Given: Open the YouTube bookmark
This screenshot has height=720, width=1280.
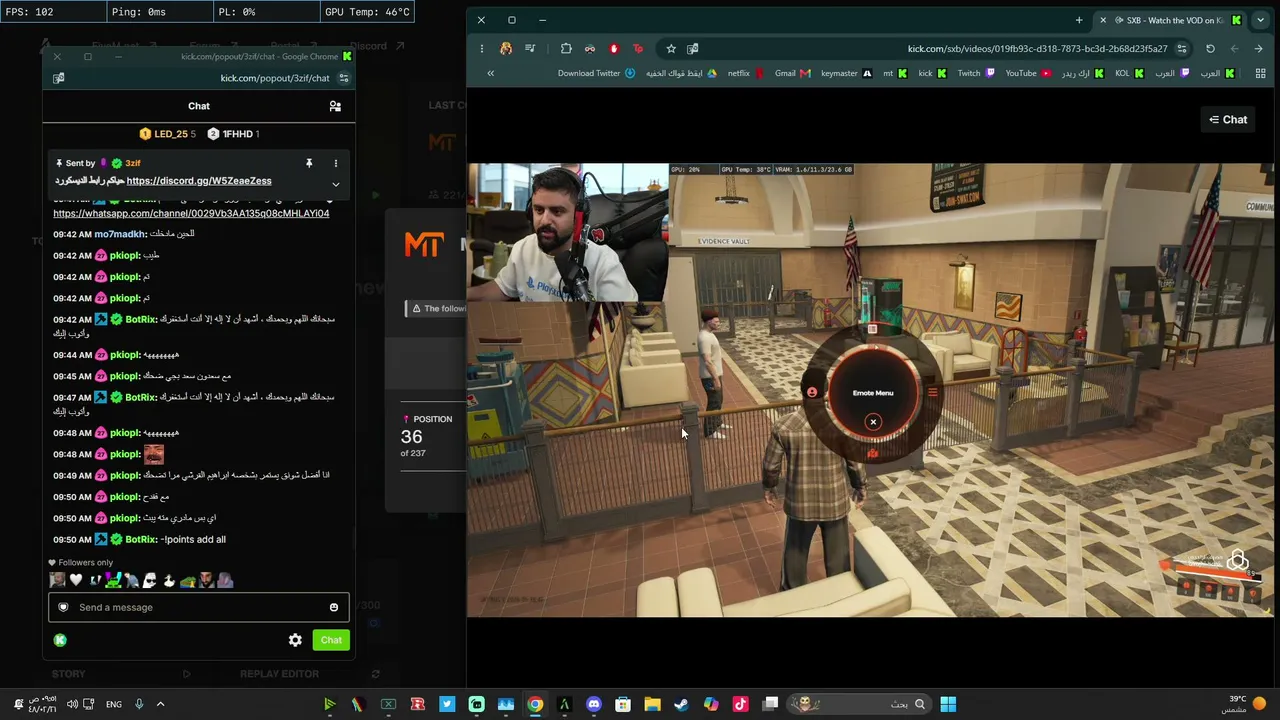Looking at the screenshot, I should tap(1028, 73).
